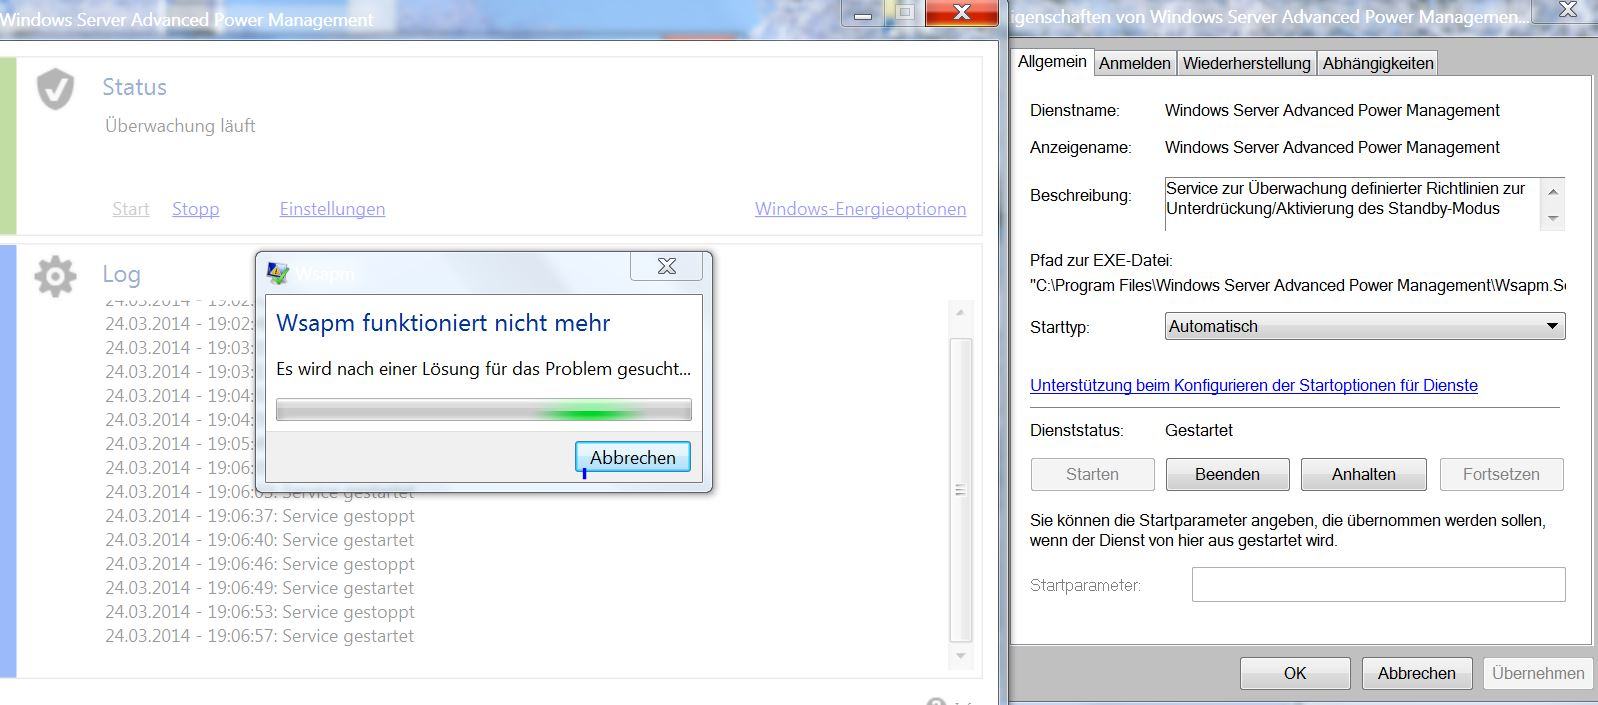The height and width of the screenshot is (705, 1598).
Task: Click the EXE path text in properties
Action: tap(1298, 286)
